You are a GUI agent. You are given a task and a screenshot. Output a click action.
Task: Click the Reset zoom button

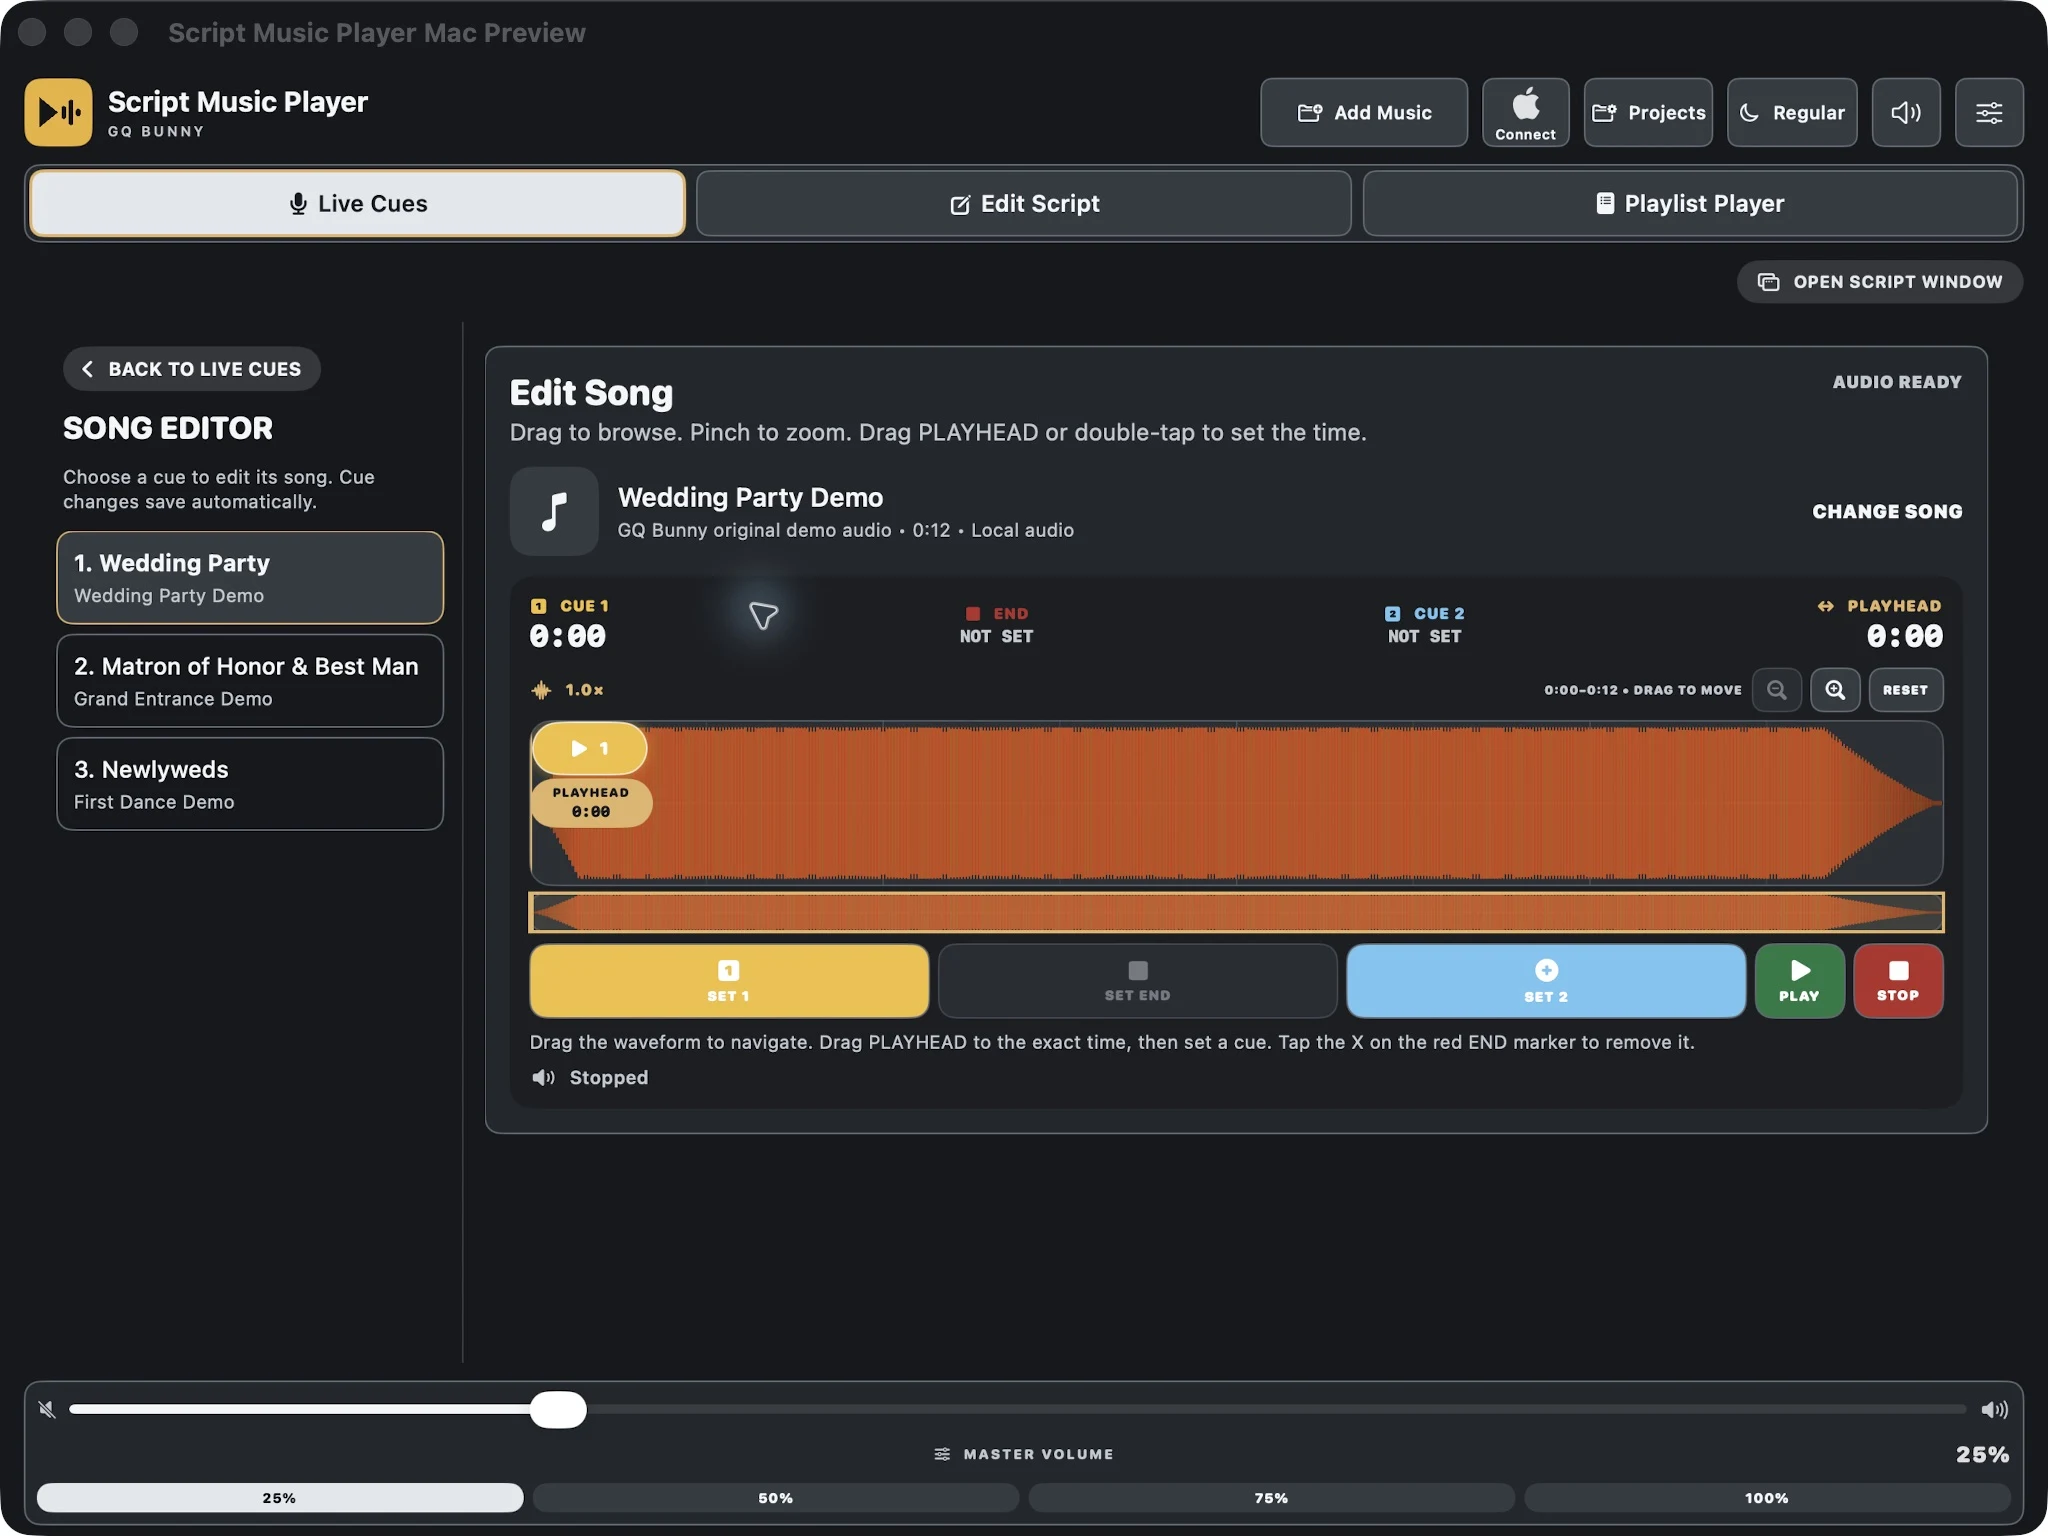pos(1905,690)
